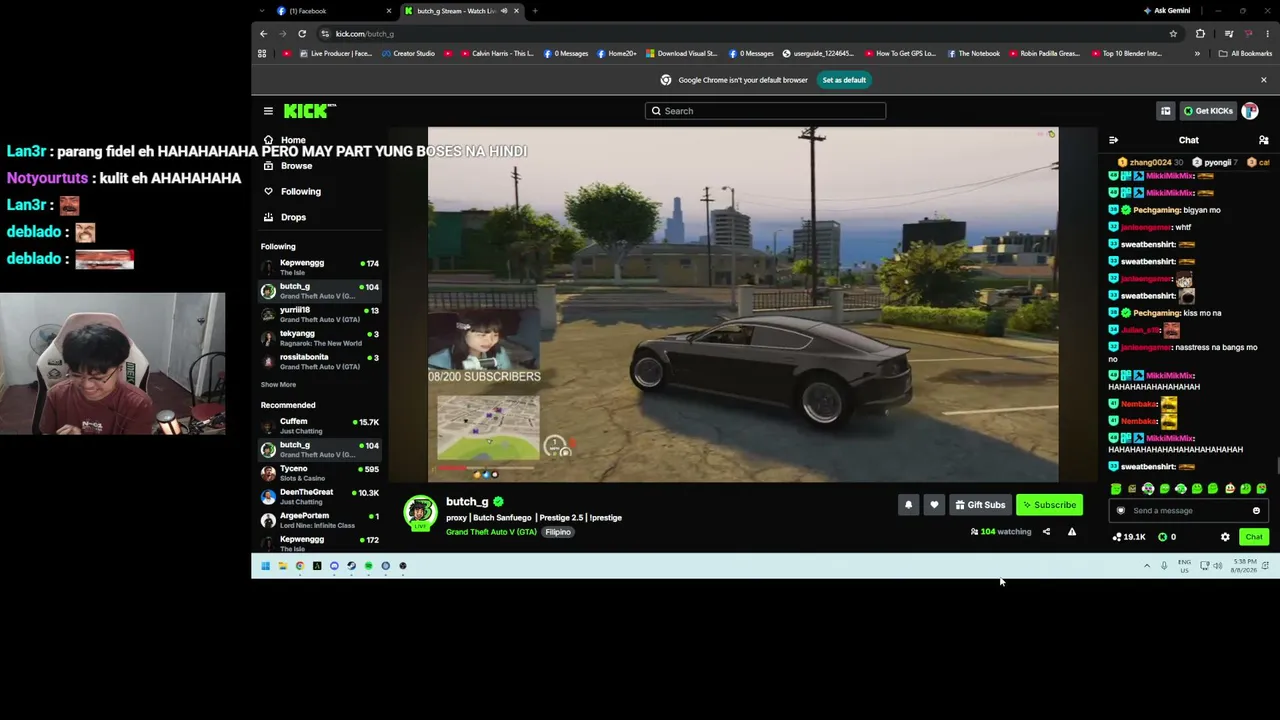Open a new browser tab
Screen dimensions: 1280x720
pos(535,11)
